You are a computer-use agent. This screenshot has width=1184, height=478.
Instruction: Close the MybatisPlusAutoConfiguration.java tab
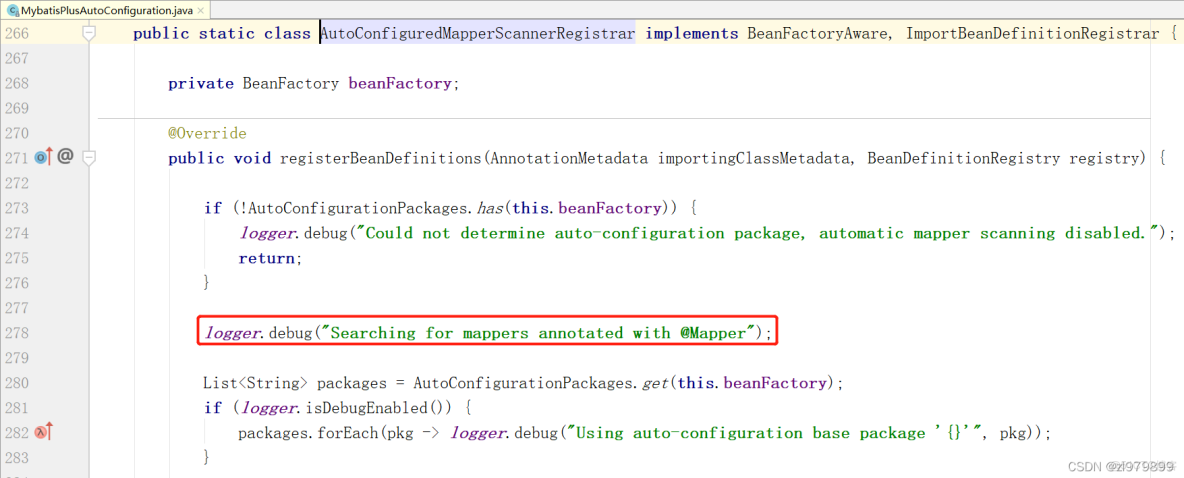[200, 11]
